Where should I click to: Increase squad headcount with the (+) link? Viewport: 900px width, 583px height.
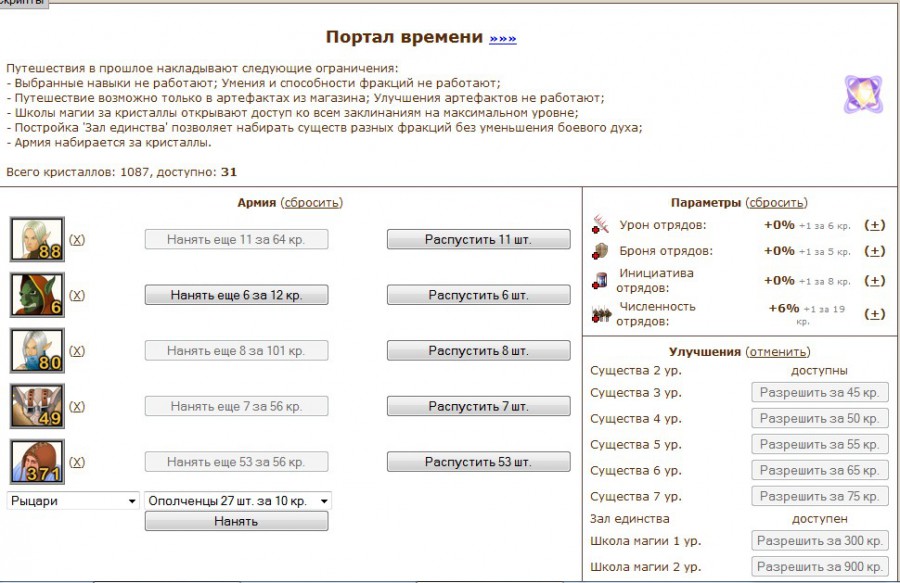874,313
